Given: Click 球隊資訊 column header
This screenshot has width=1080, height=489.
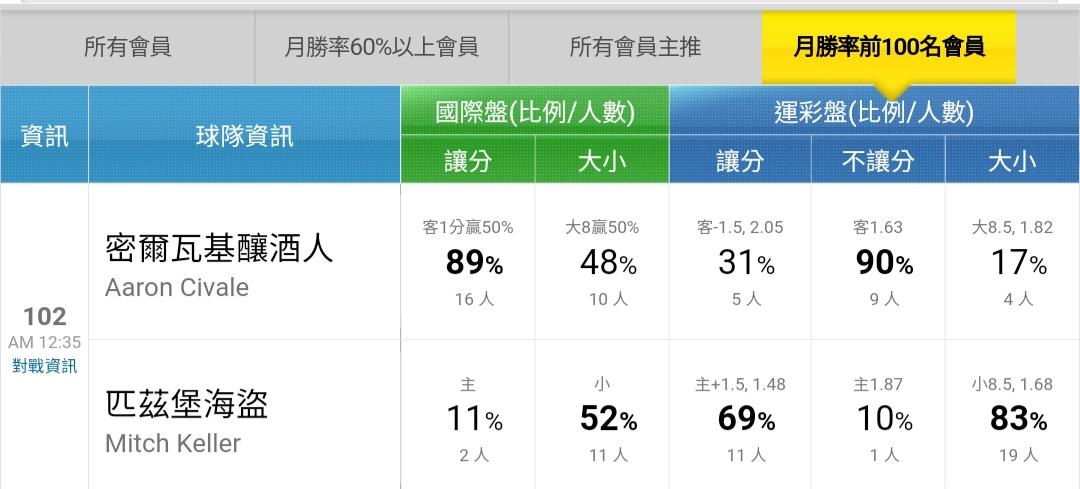Looking at the screenshot, I should 245,135.
